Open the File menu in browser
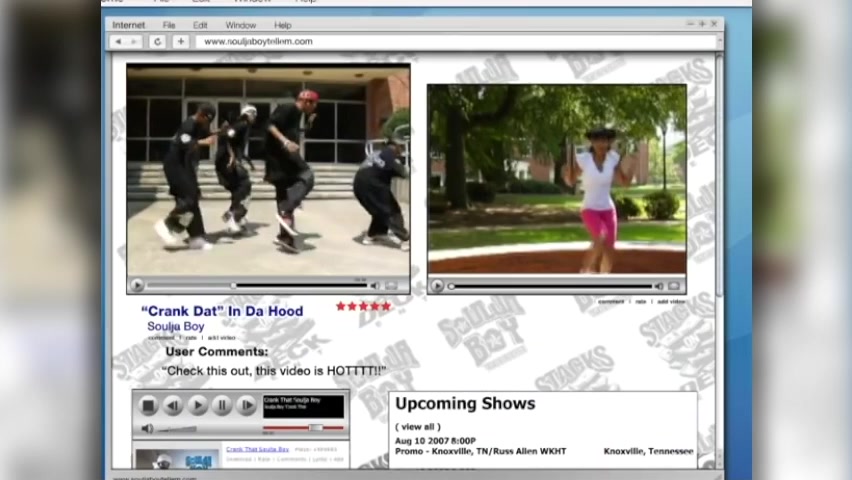 click(169, 25)
